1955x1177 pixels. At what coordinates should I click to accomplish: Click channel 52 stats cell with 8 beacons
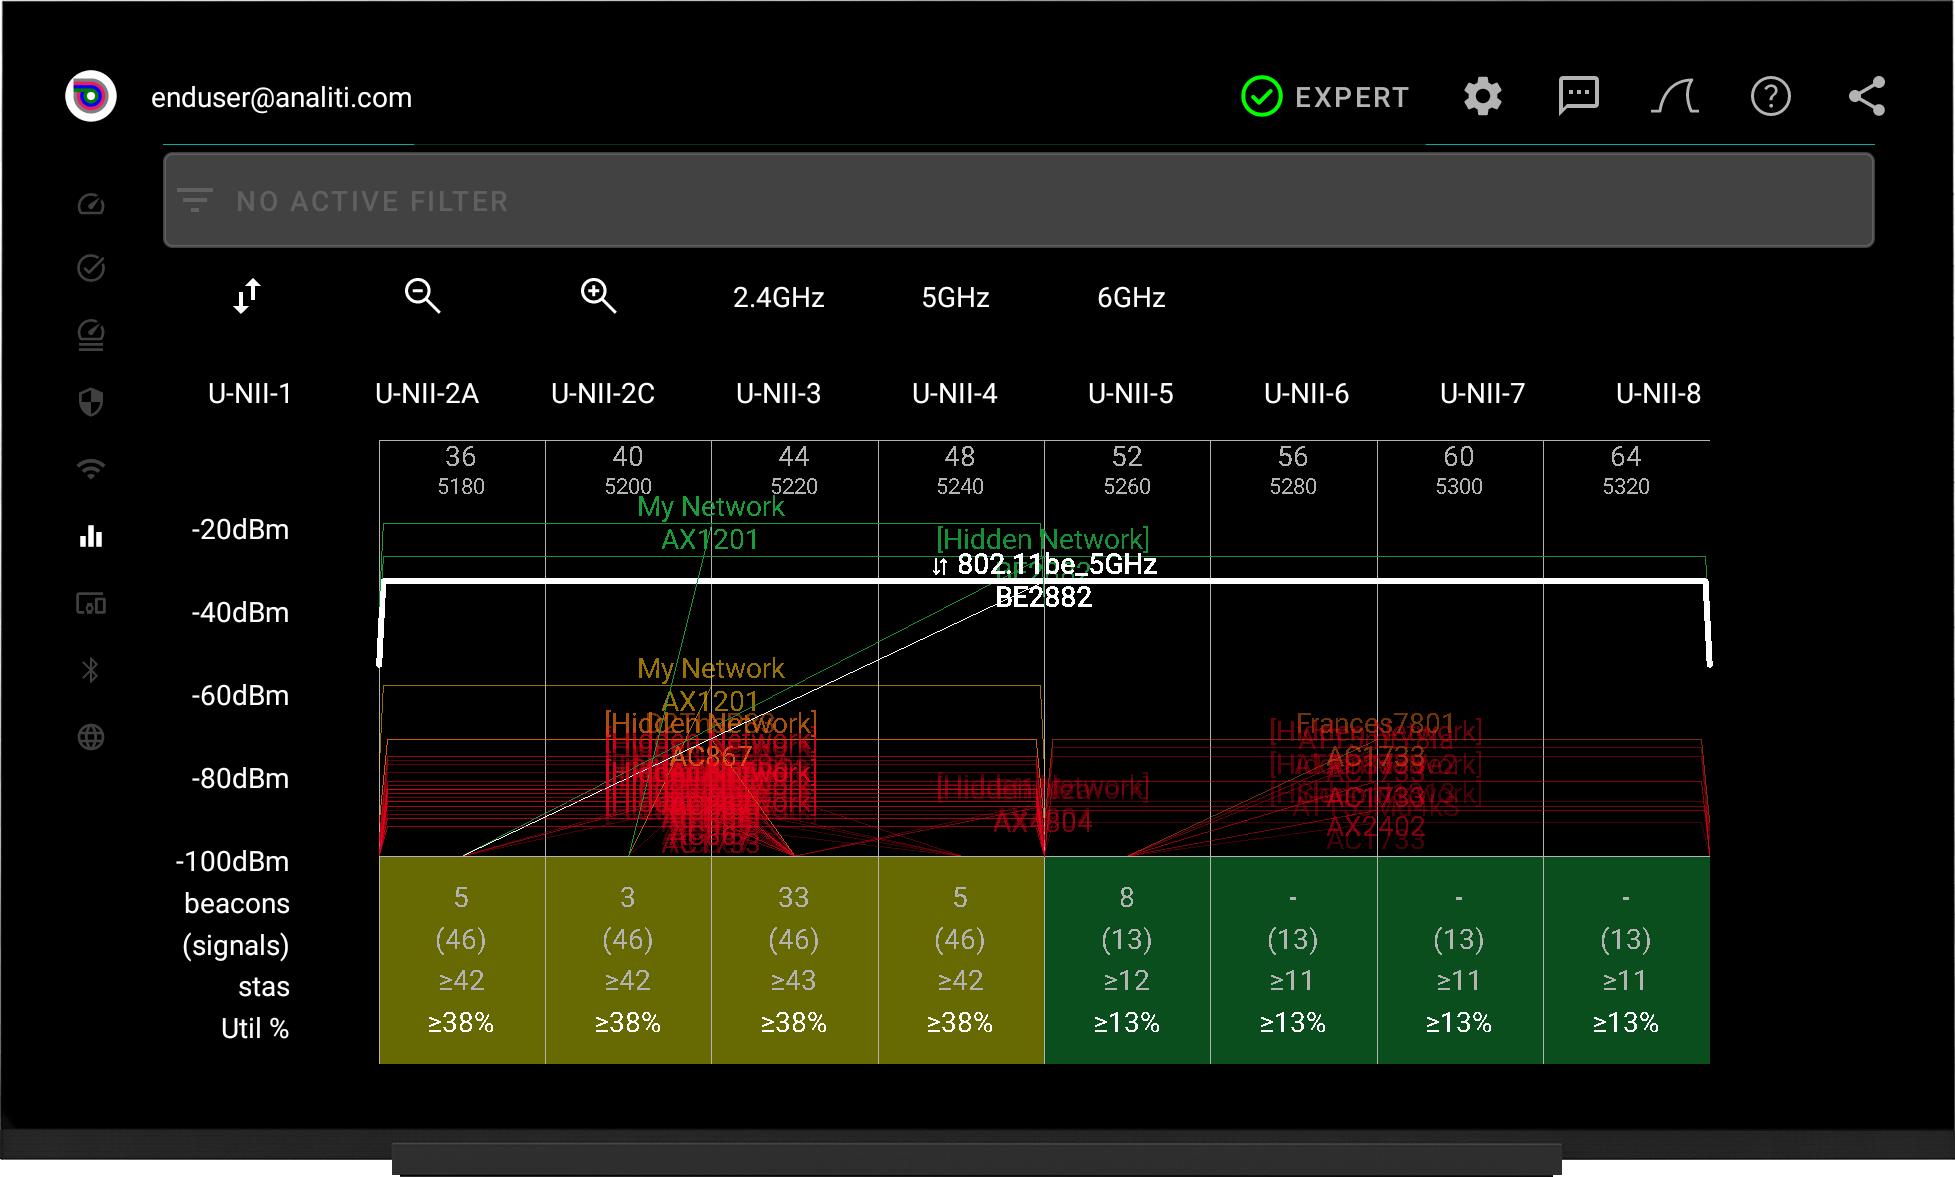click(1127, 960)
